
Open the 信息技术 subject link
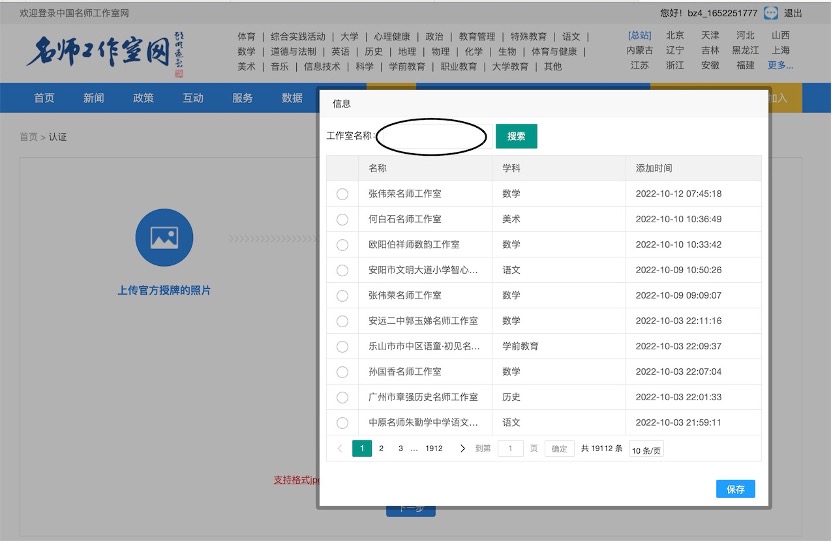coord(322,66)
